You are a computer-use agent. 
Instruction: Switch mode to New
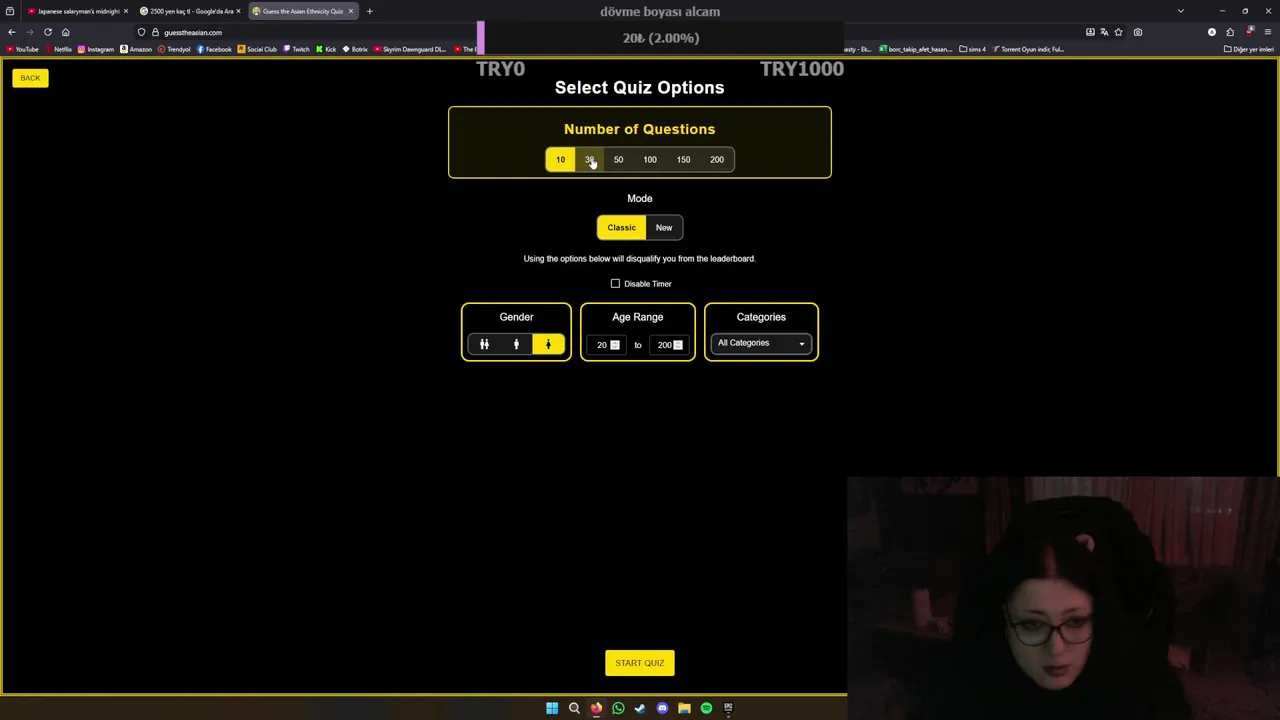664,228
